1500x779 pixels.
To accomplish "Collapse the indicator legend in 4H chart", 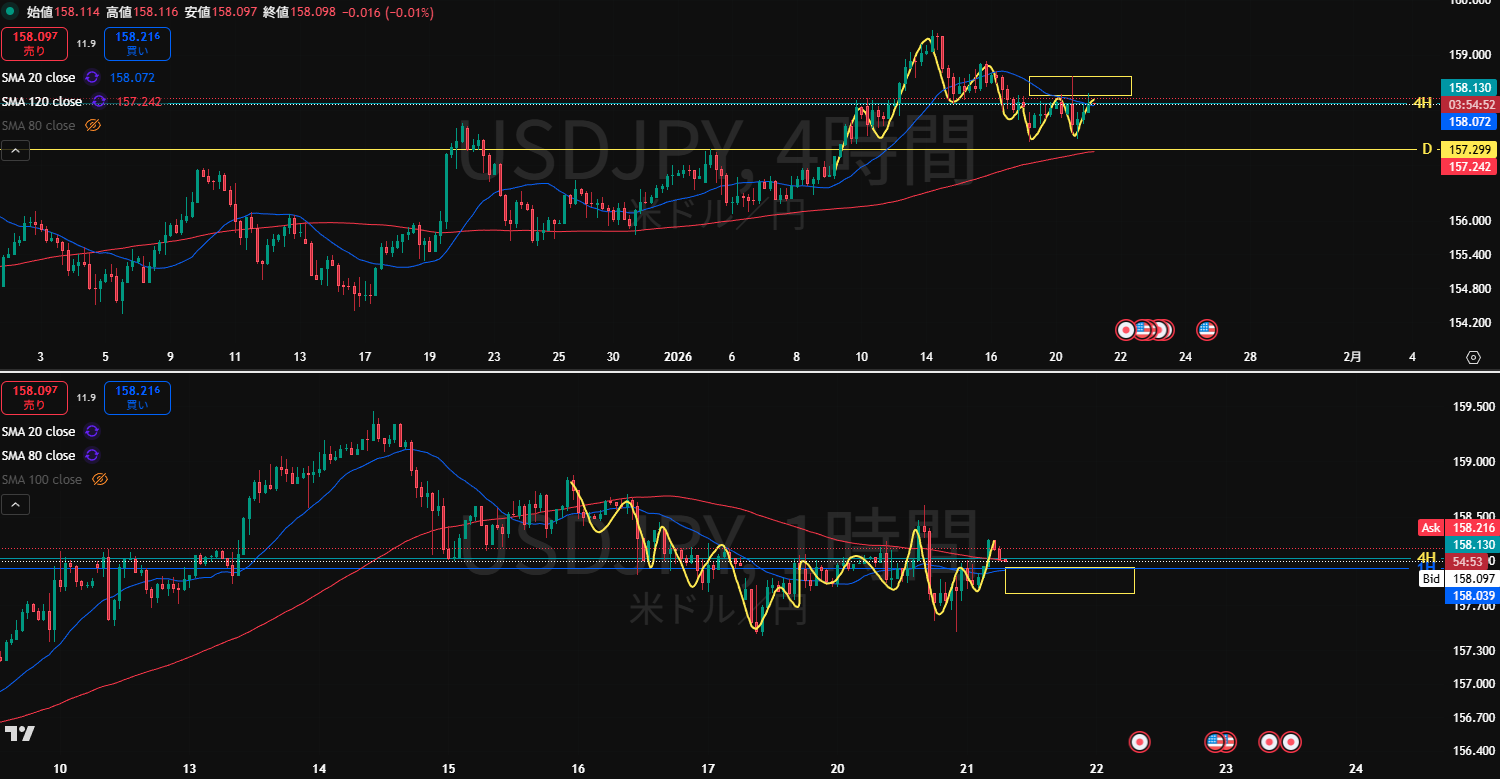I will coord(15,151).
